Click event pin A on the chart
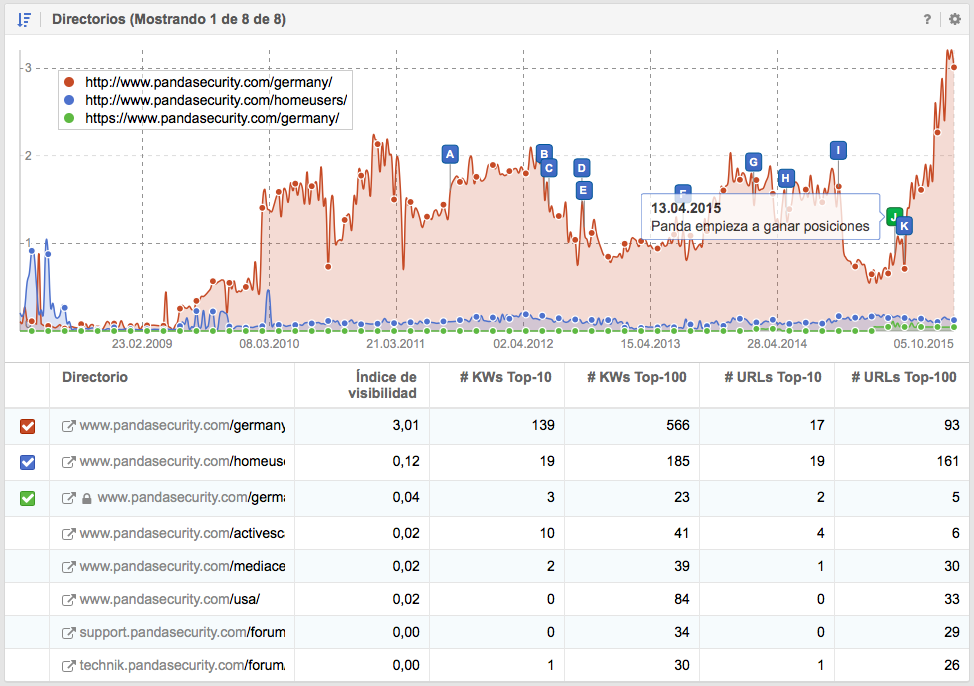 click(450, 154)
